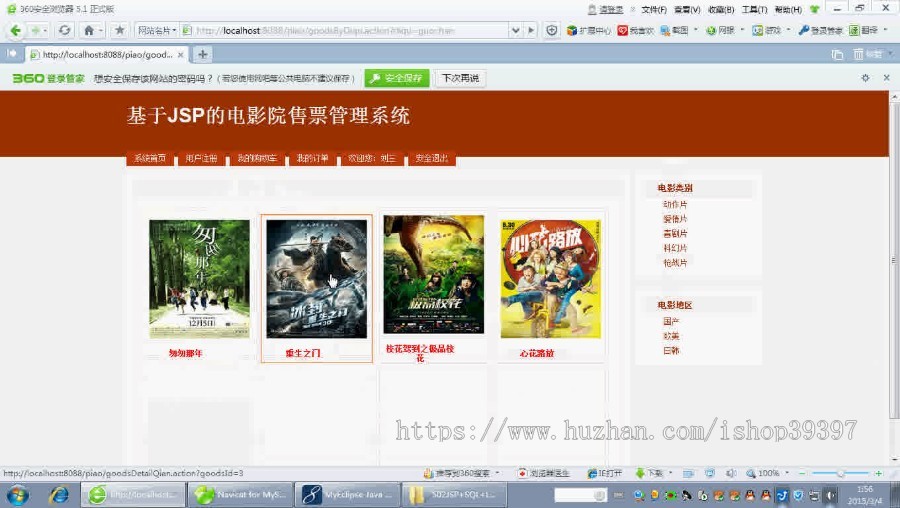Click the 截图 screenshot tool

click(674, 30)
